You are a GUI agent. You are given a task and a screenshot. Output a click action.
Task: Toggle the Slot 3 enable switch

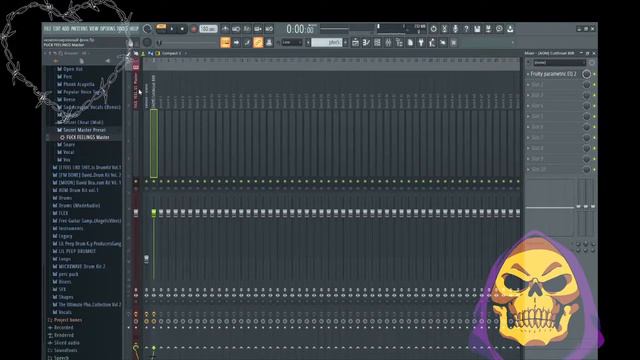pyautogui.click(x=594, y=96)
